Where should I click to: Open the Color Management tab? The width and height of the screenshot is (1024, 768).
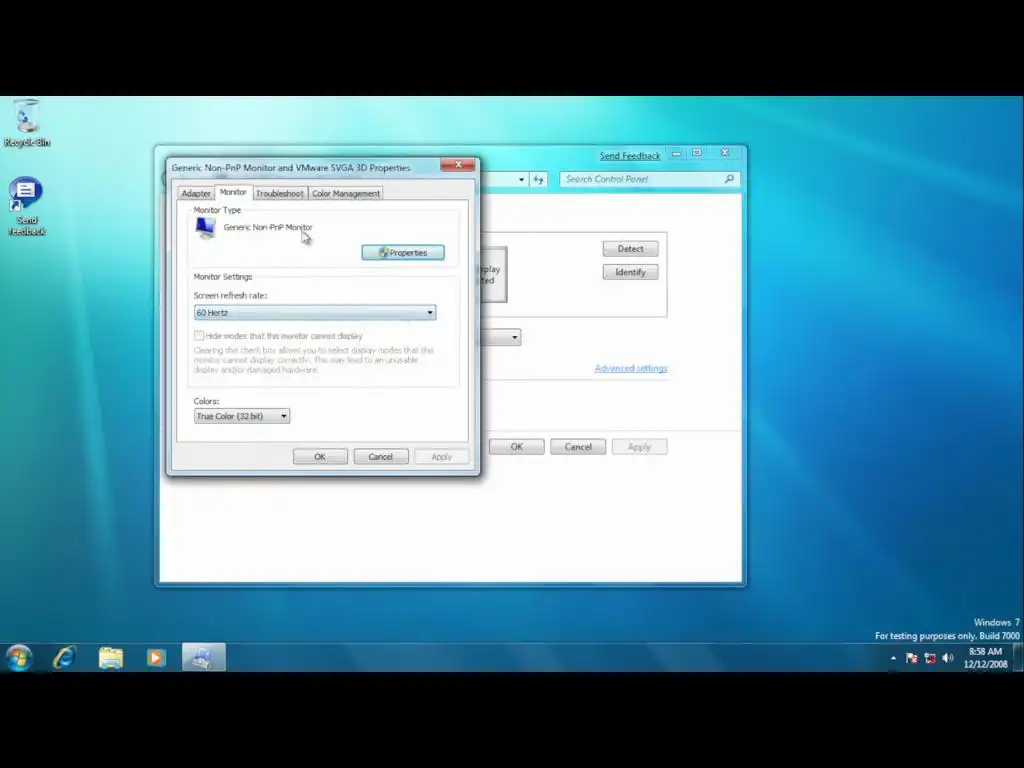[x=345, y=193]
